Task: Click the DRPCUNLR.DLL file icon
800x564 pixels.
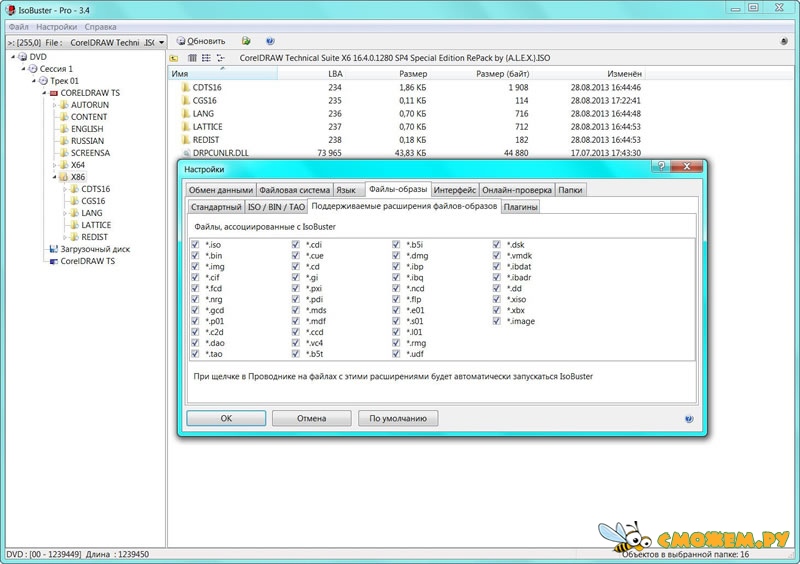Action: pyautogui.click(x=186, y=153)
